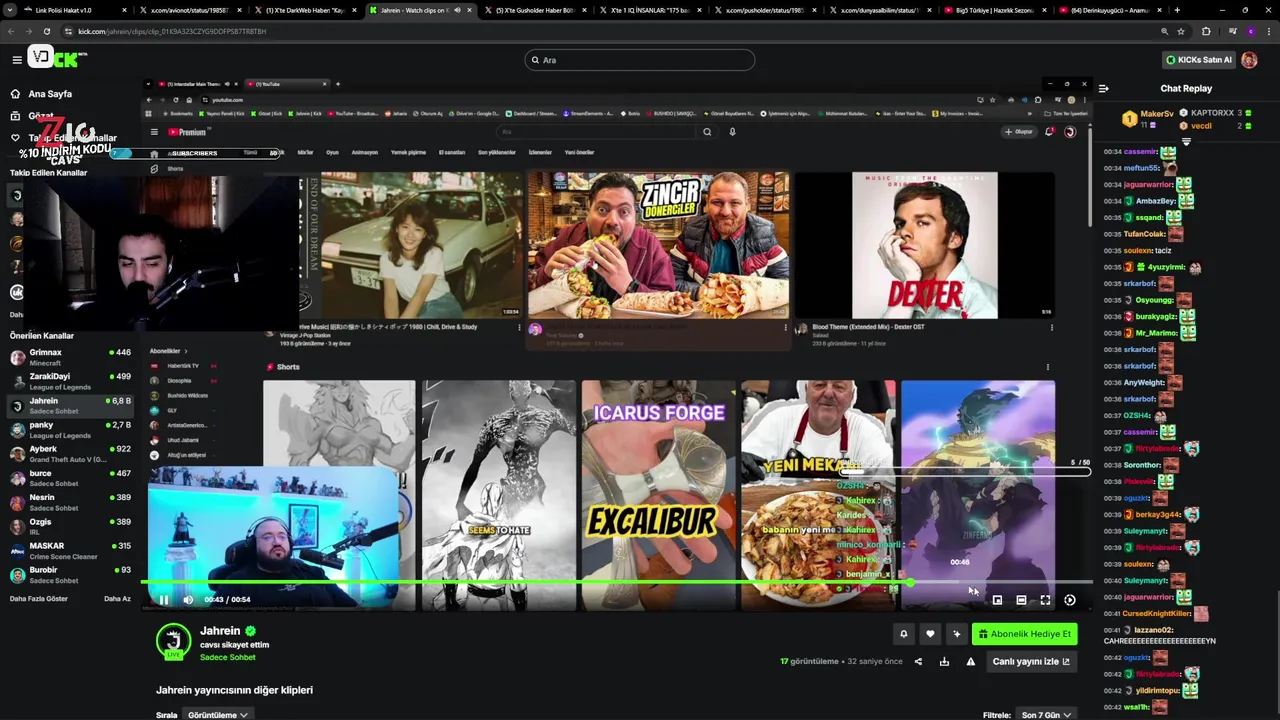Click CursedKnightKiller username in chat
Image resolution: width=1280 pixels, height=720 pixels.
click(1157, 613)
